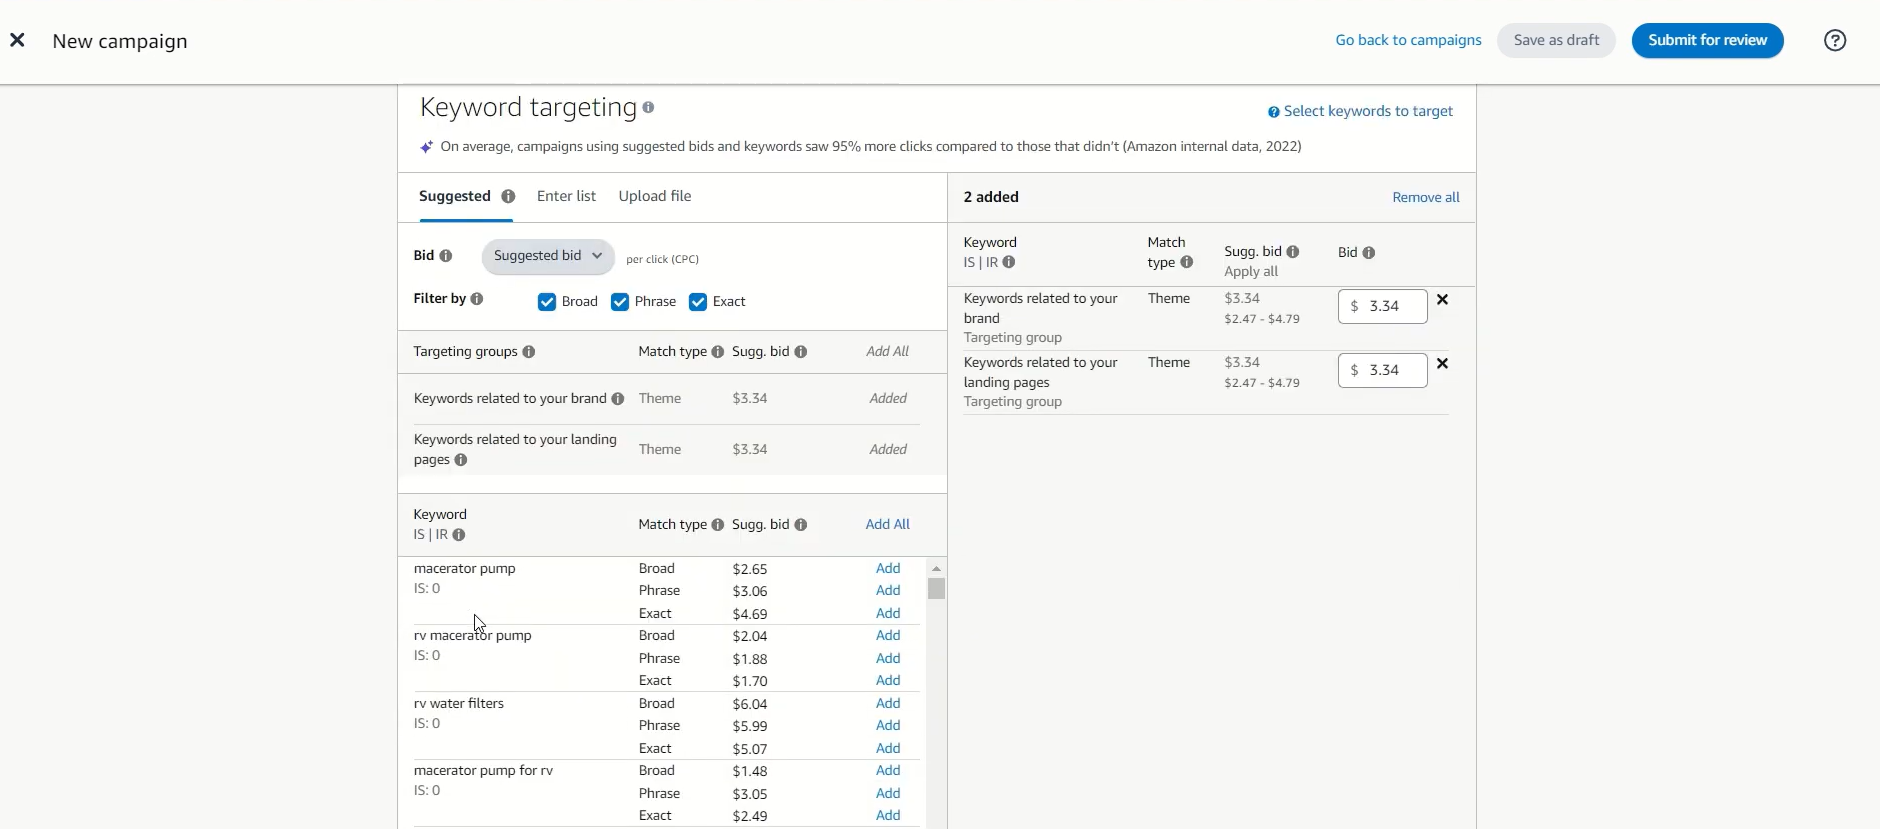Add macerator pump Exact match keyword
The image size is (1880, 829).
coord(888,613)
